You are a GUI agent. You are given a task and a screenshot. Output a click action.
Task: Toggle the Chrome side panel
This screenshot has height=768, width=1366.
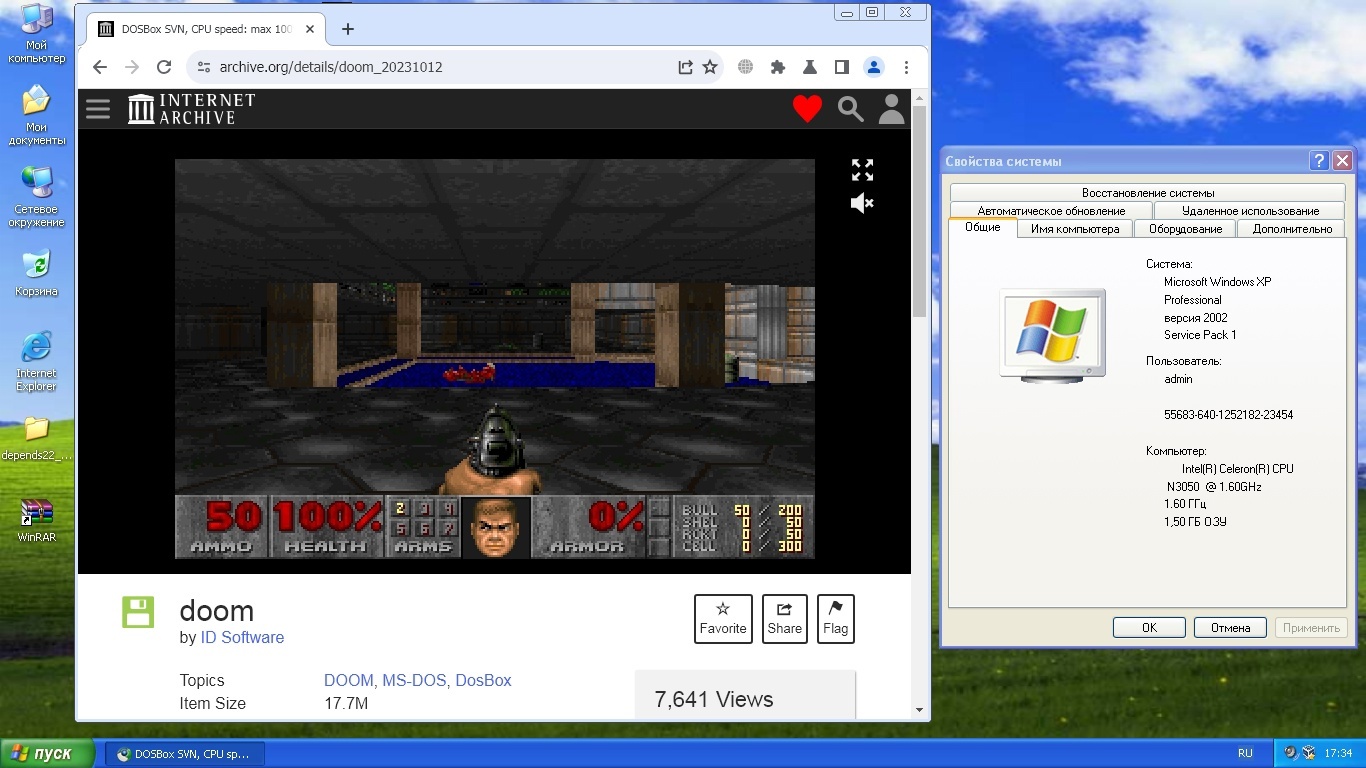[x=842, y=67]
